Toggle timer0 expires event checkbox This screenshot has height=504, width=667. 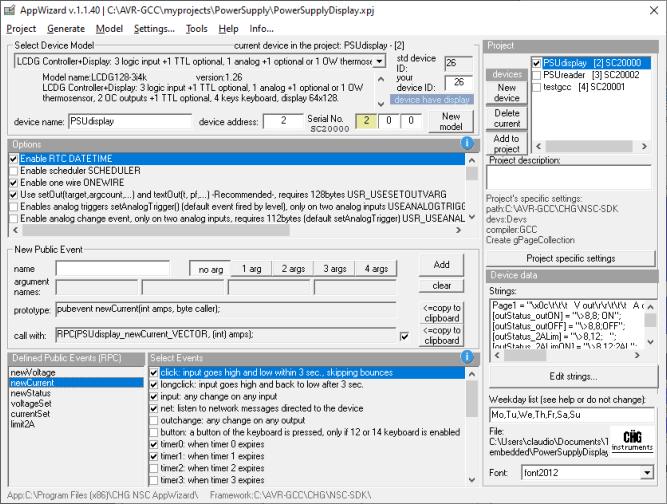click(154, 444)
